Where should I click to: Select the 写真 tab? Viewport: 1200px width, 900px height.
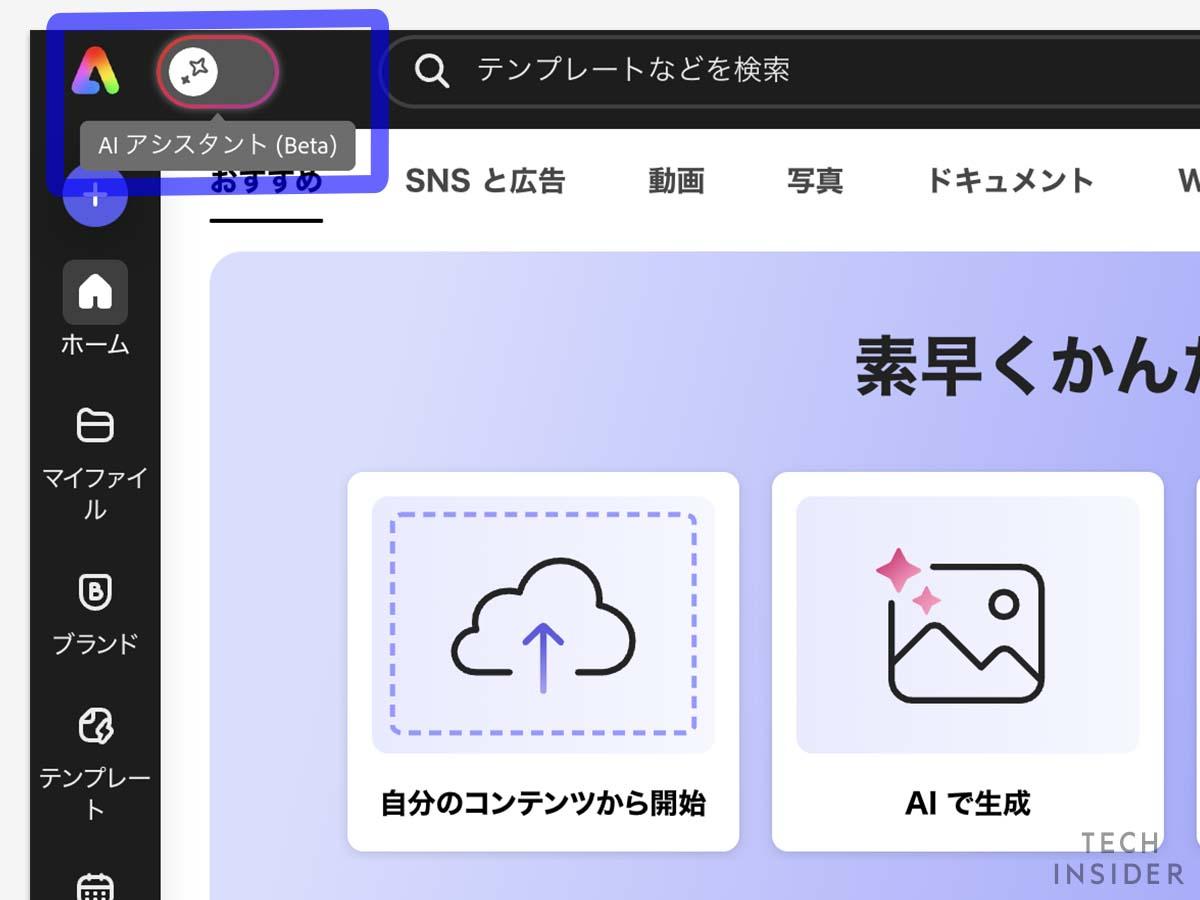click(815, 181)
